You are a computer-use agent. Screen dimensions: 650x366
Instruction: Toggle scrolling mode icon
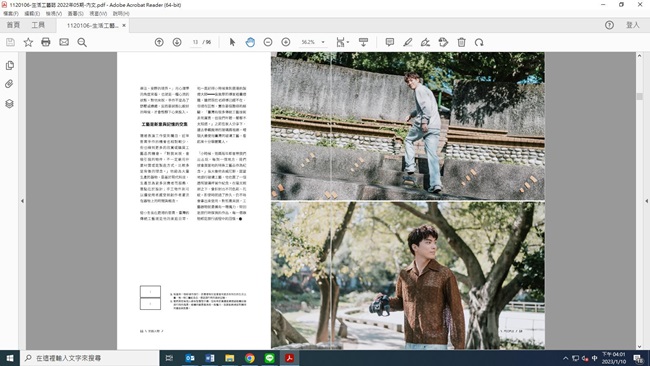point(363,42)
